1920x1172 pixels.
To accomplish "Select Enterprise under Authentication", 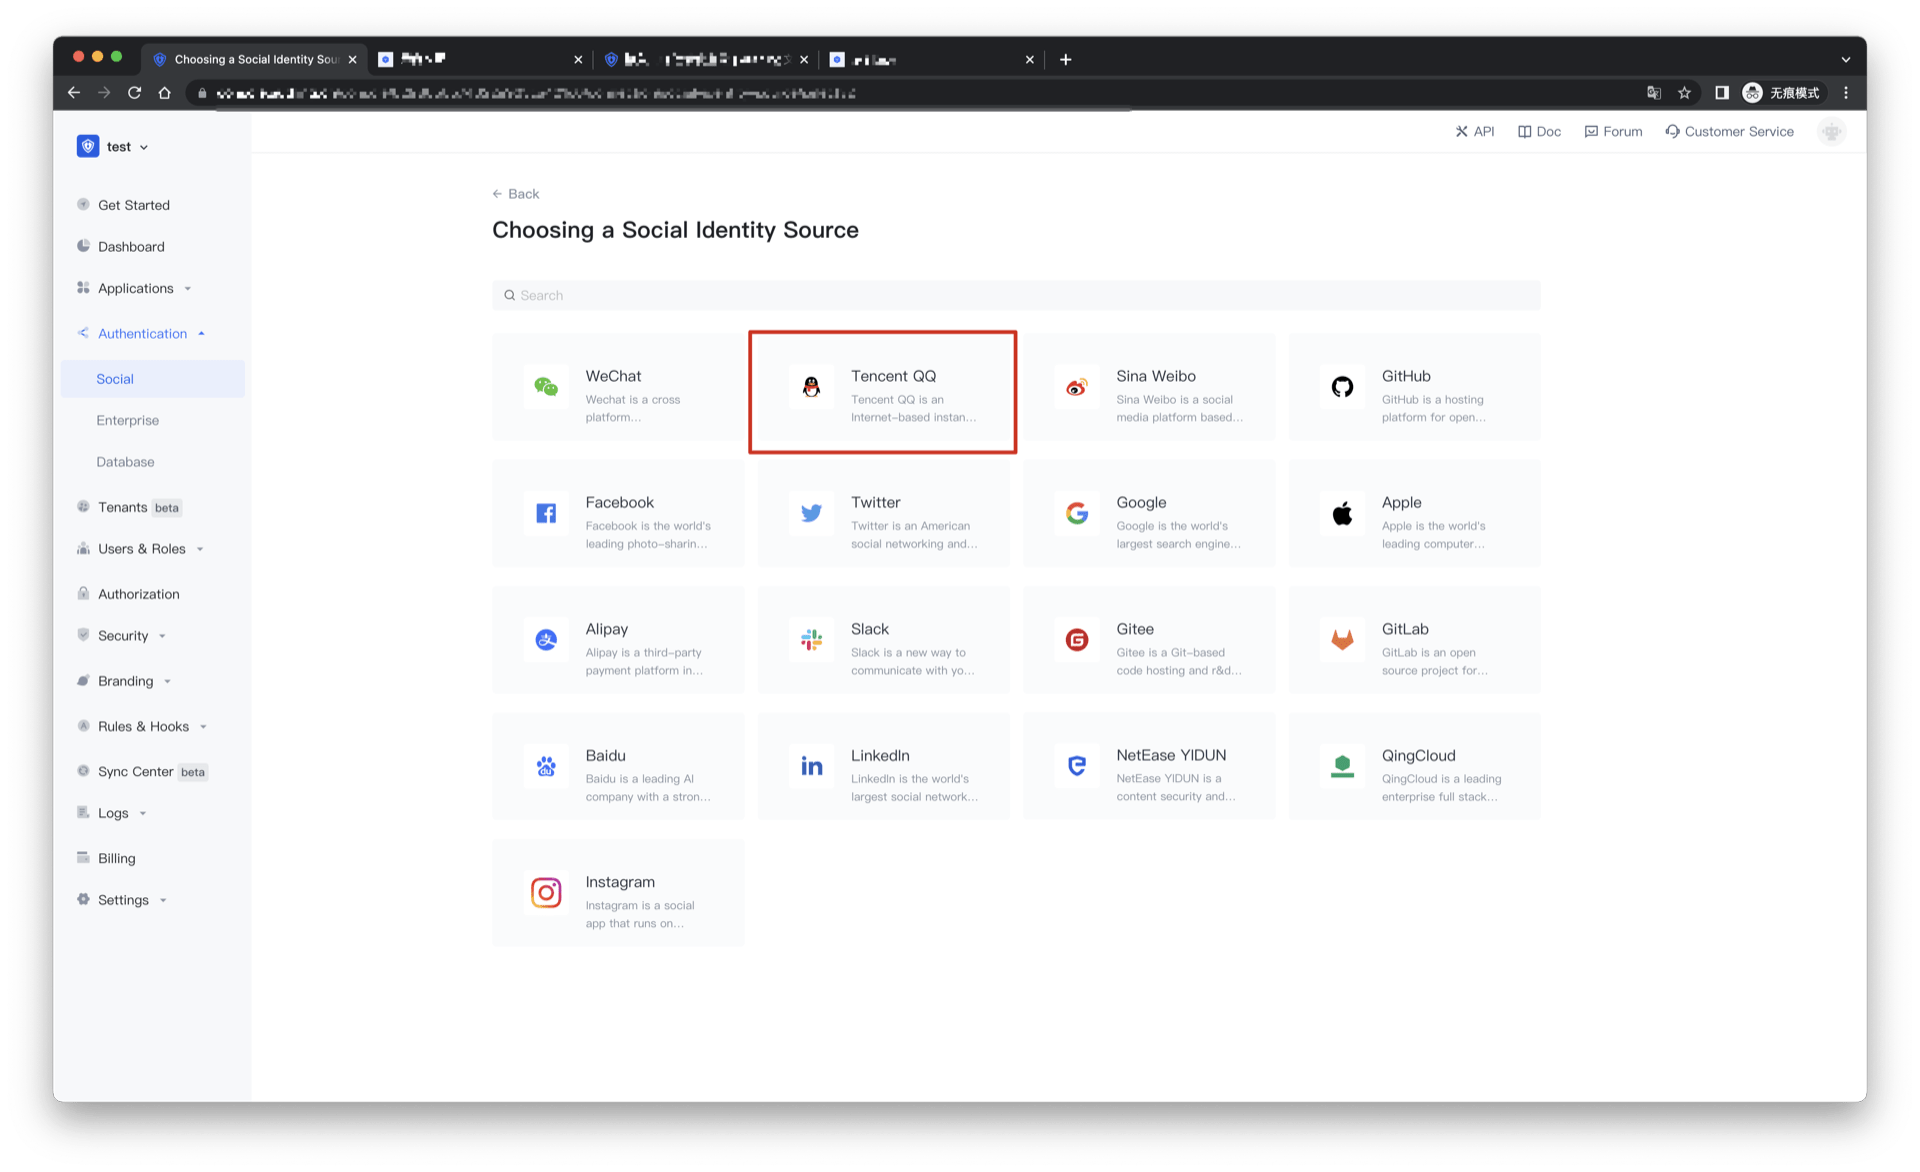I will (x=127, y=420).
